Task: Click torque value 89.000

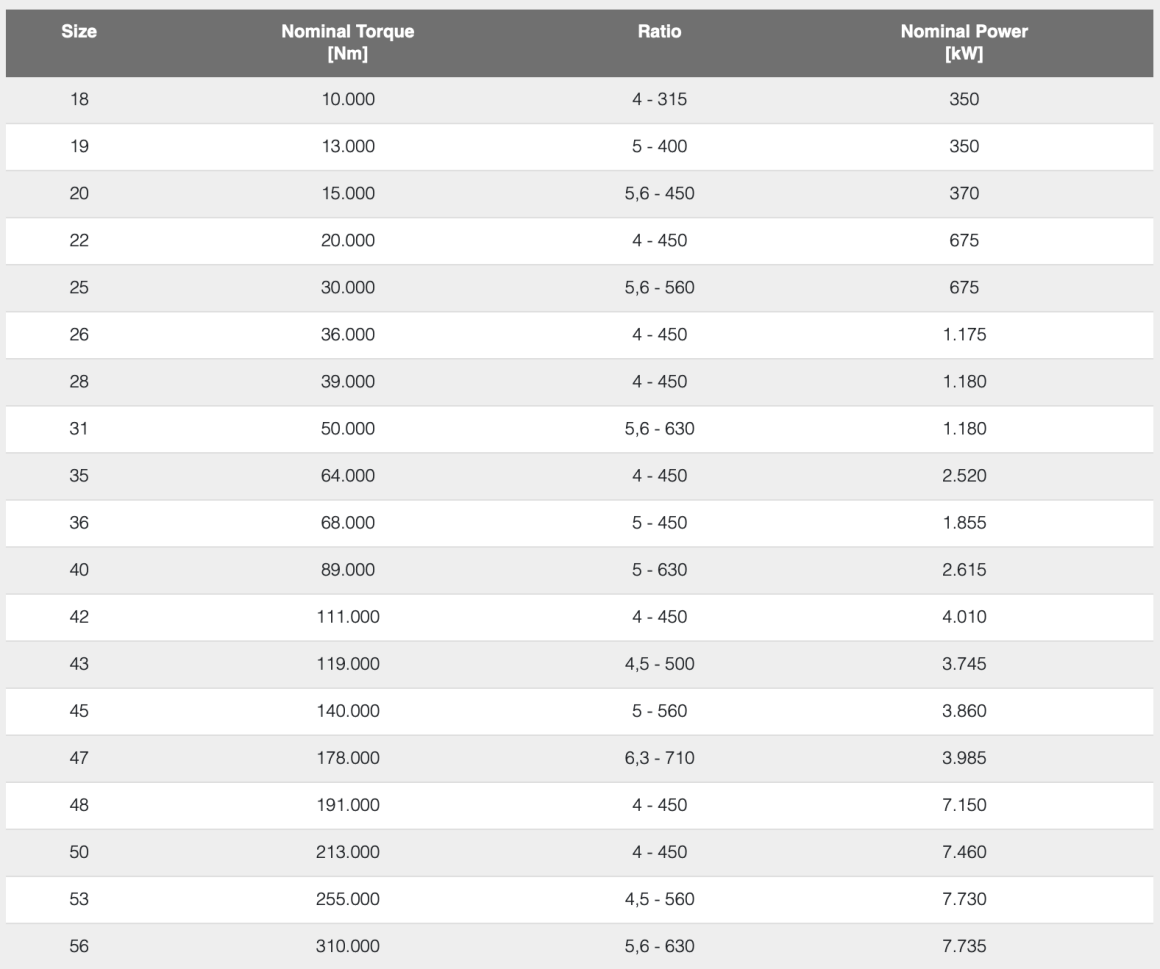Action: (347, 570)
